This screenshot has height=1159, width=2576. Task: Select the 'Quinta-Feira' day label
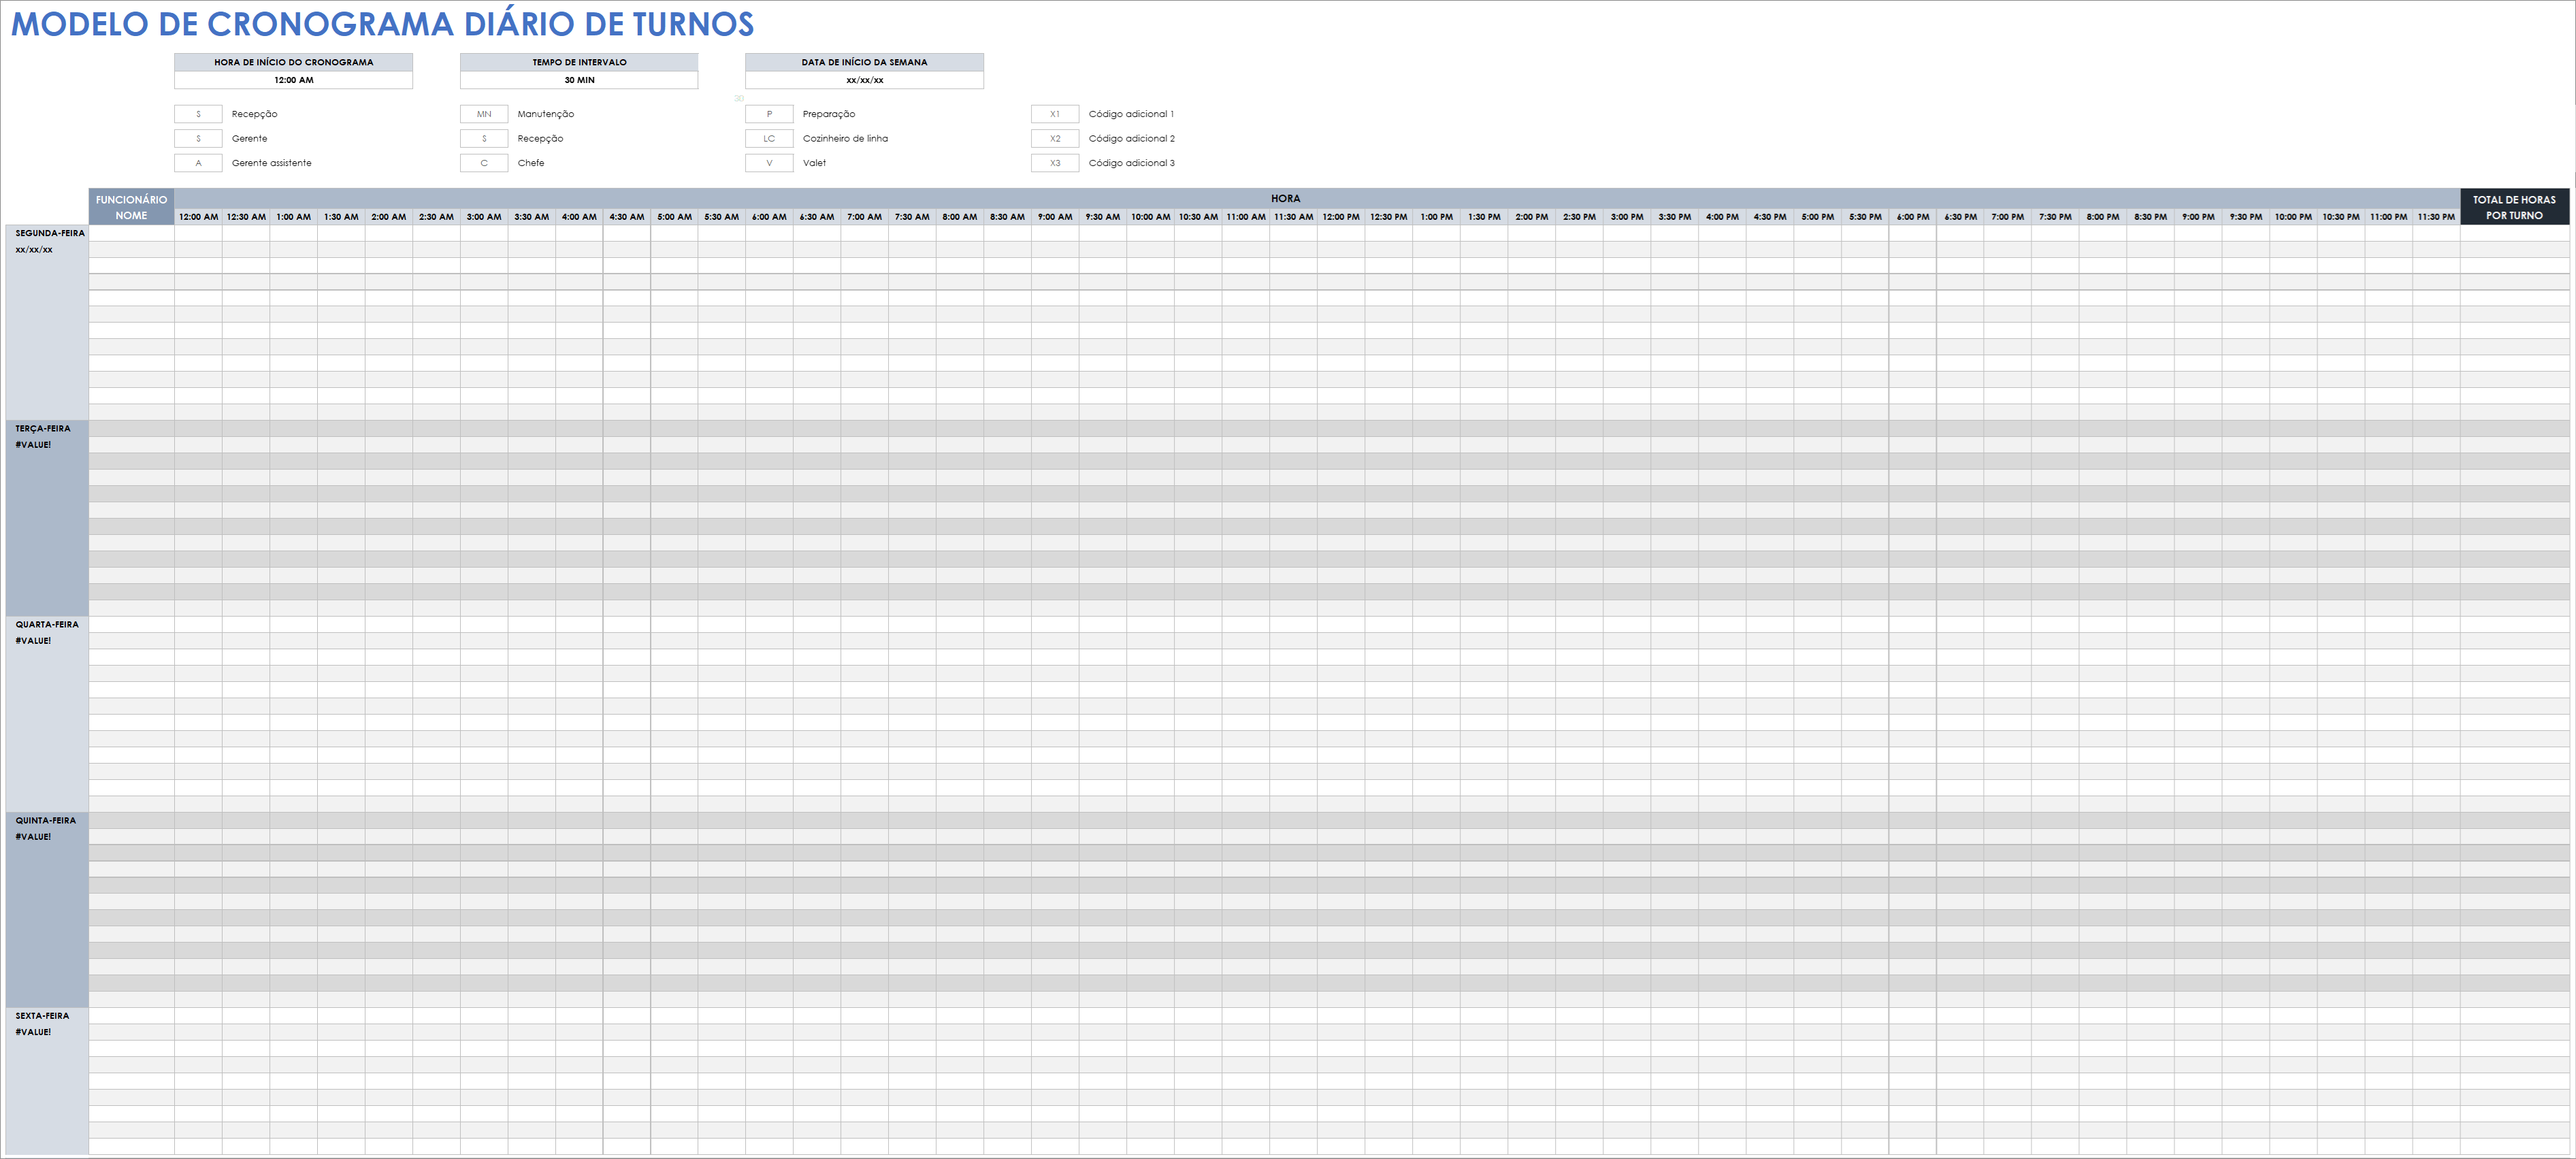[x=45, y=820]
